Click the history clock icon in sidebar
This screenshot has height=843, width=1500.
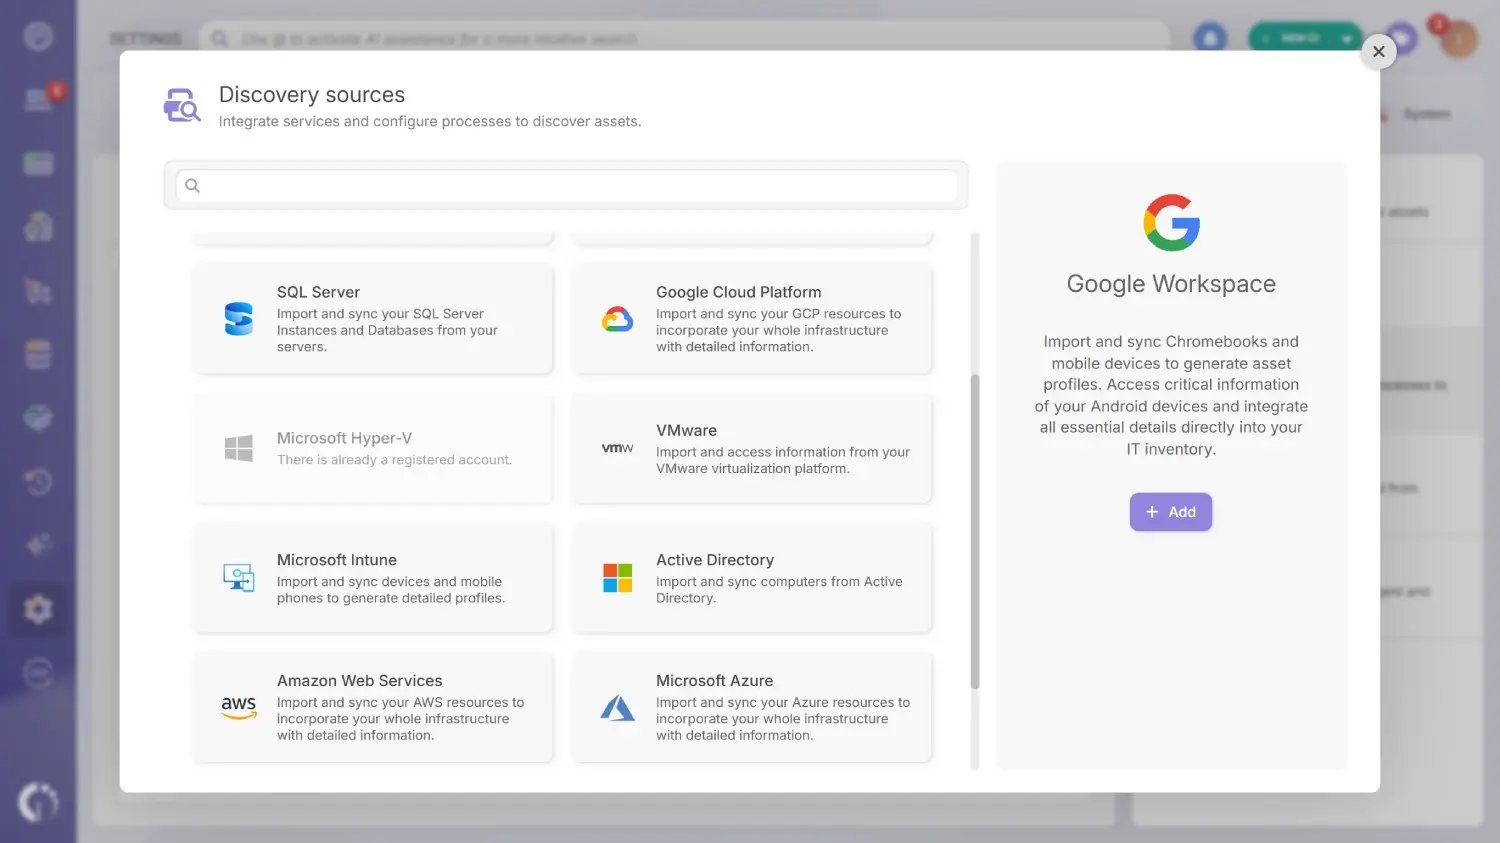(x=38, y=481)
